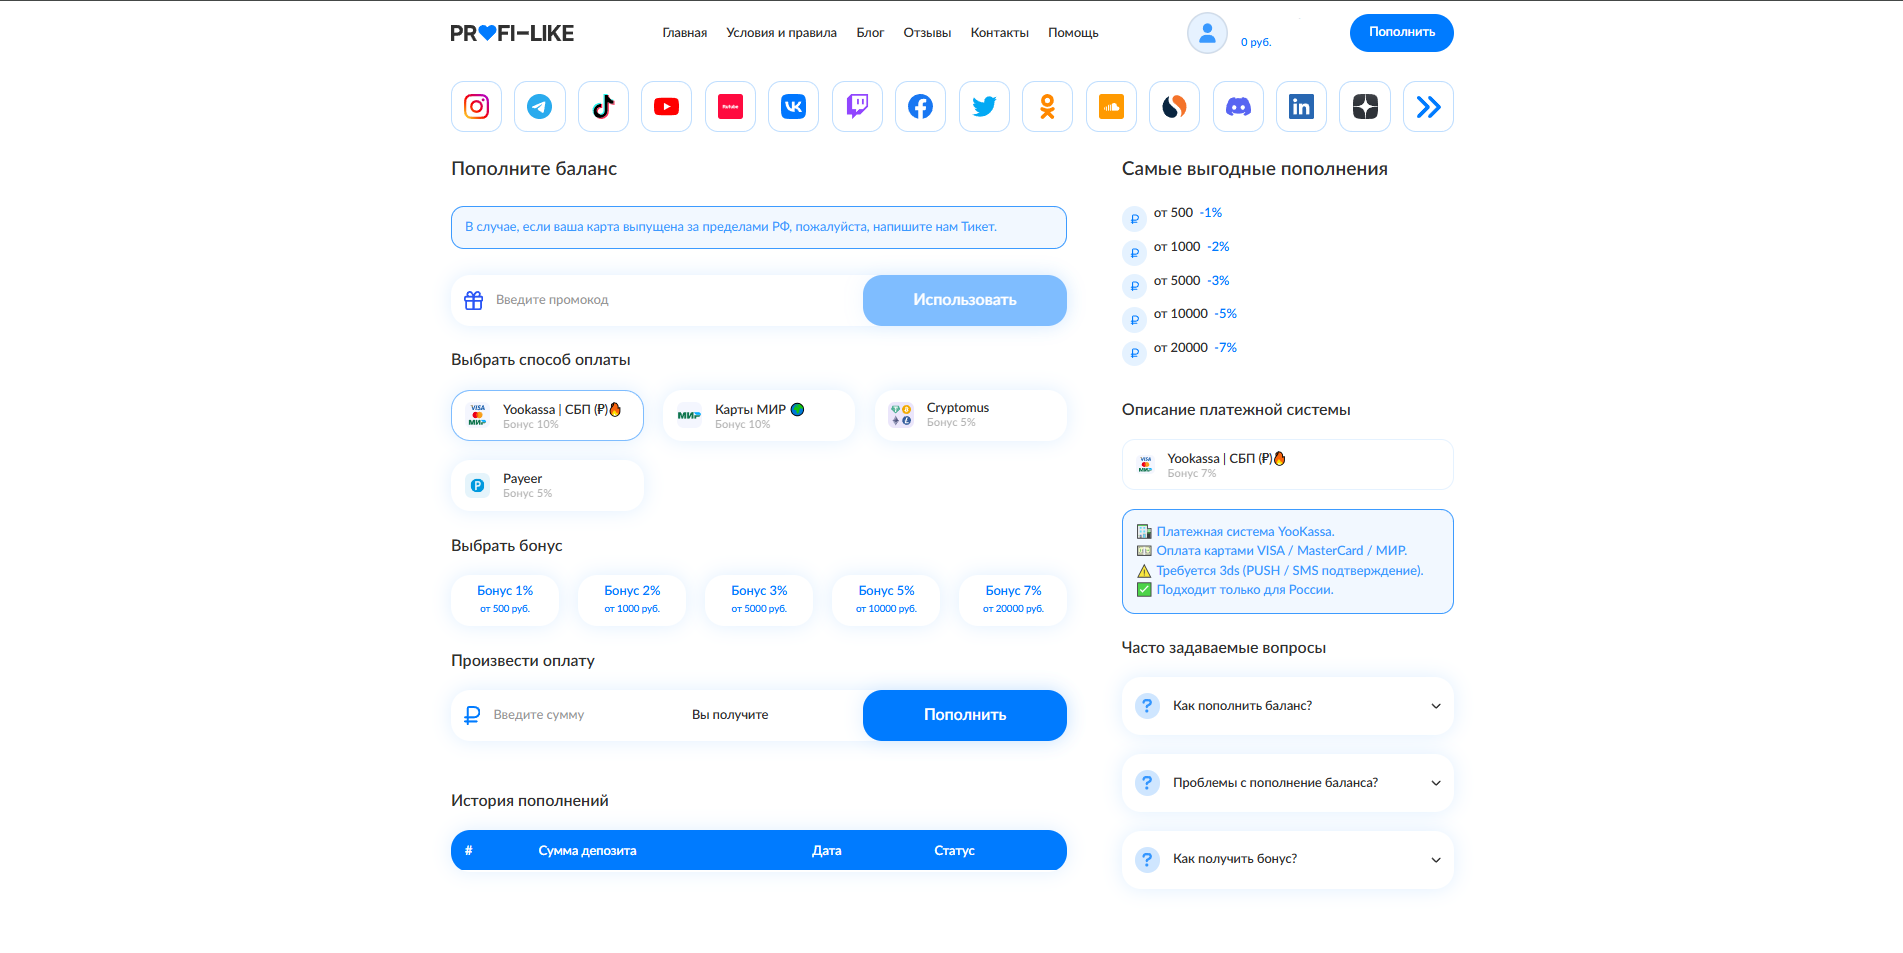Expand 'Как пополнить баланс?' question

click(1287, 706)
